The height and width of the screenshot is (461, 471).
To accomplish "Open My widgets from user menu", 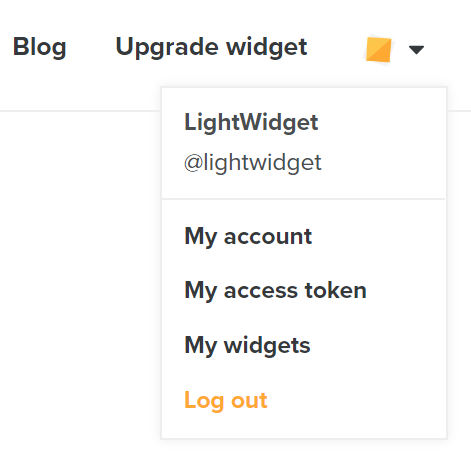I will coord(247,346).
